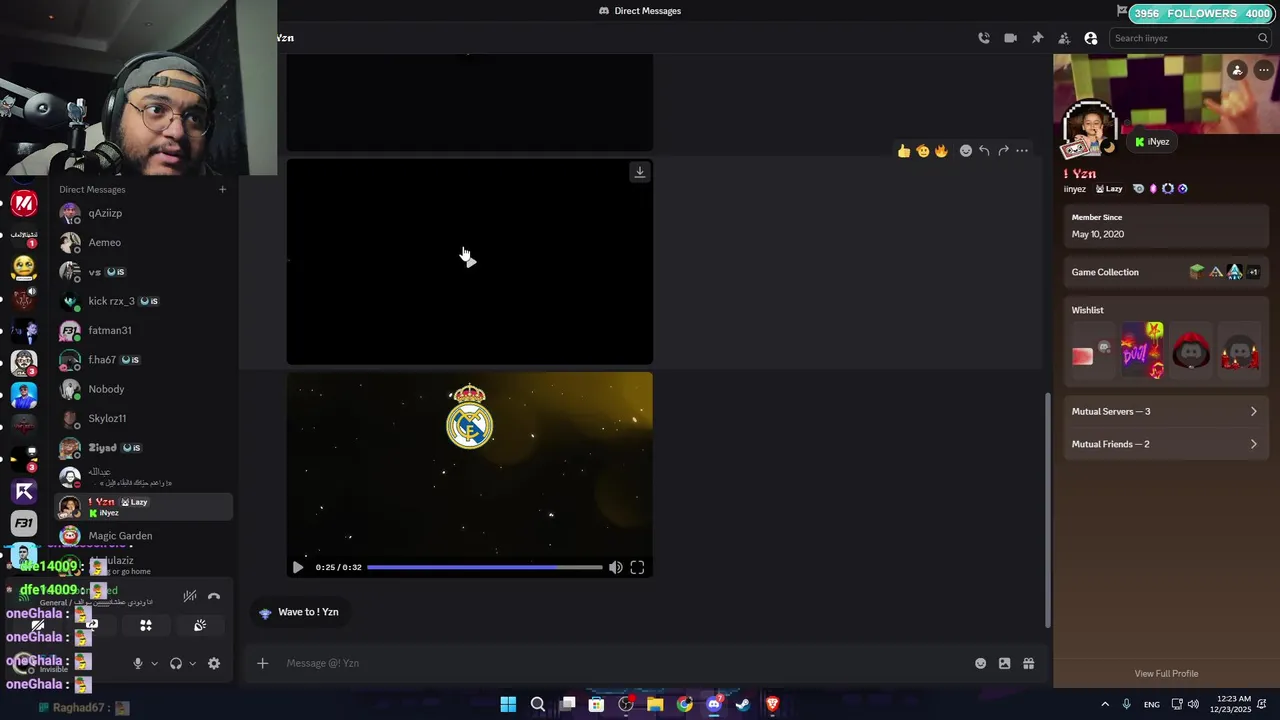1280x720 pixels.
Task: Start a voice call with Yzn
Action: [x=984, y=38]
